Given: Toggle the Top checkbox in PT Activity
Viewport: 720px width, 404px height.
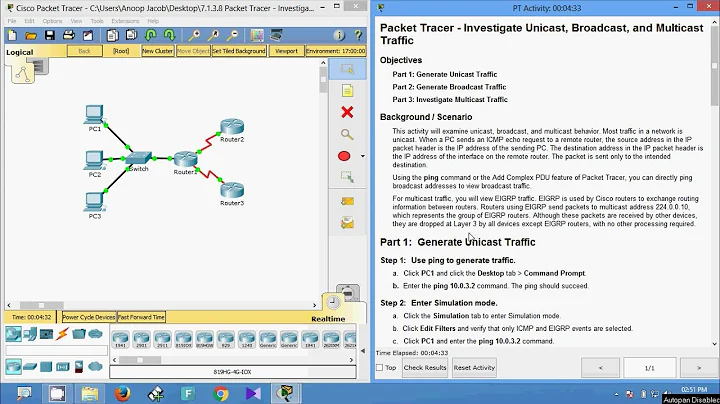Looking at the screenshot, I should (379, 368).
